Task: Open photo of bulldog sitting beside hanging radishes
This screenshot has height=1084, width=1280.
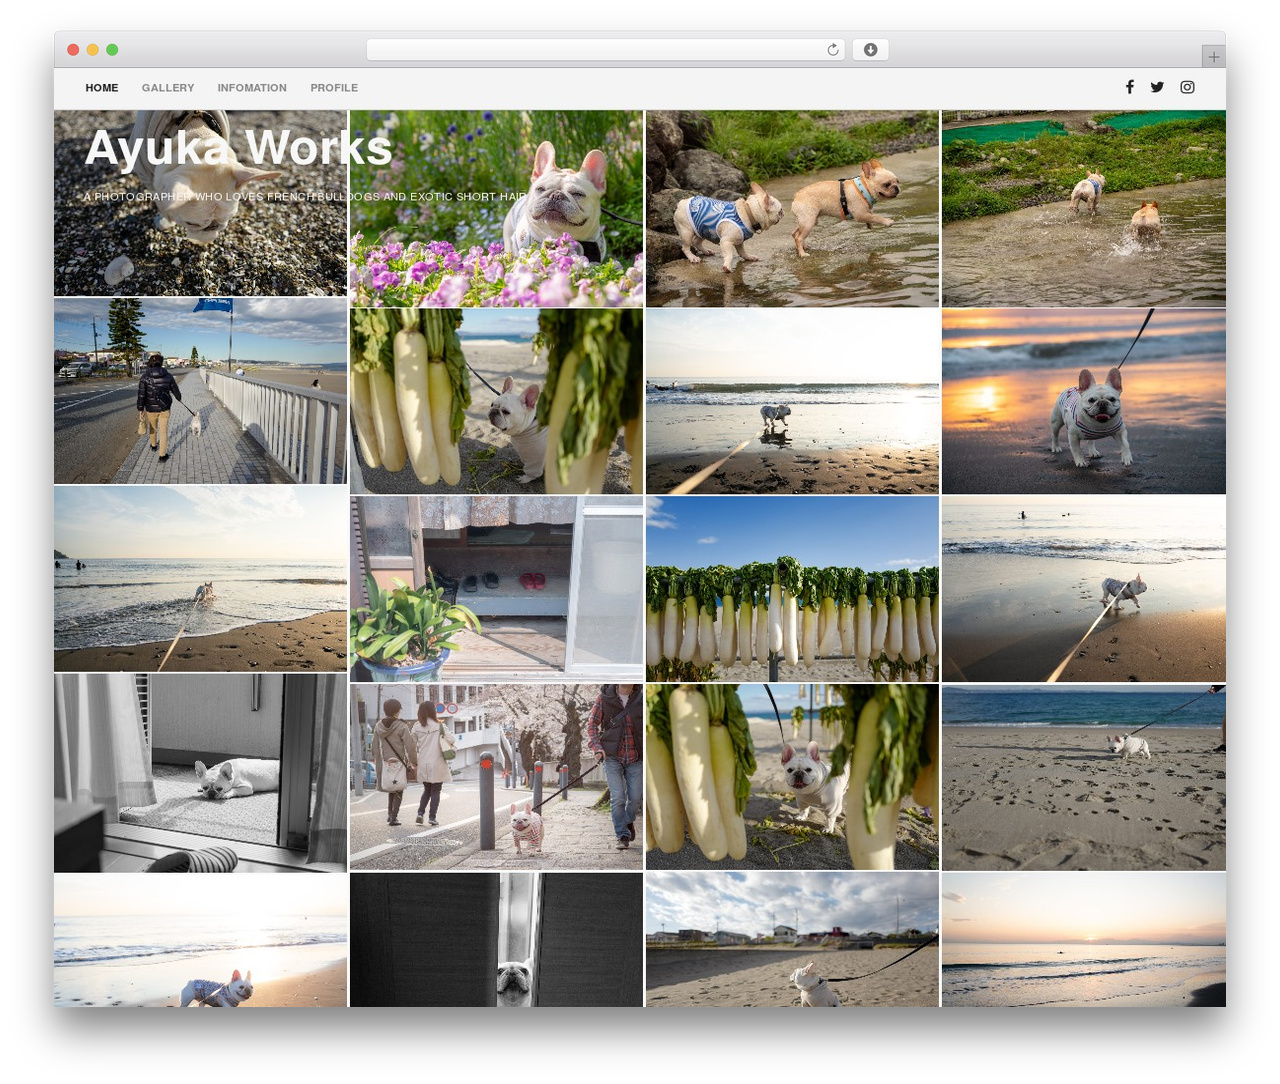Action: pyautogui.click(x=497, y=401)
